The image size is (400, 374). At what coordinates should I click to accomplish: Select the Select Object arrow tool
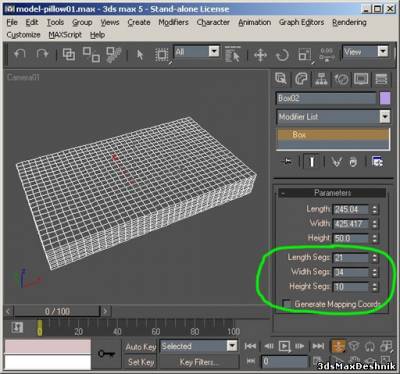[x=140, y=55]
